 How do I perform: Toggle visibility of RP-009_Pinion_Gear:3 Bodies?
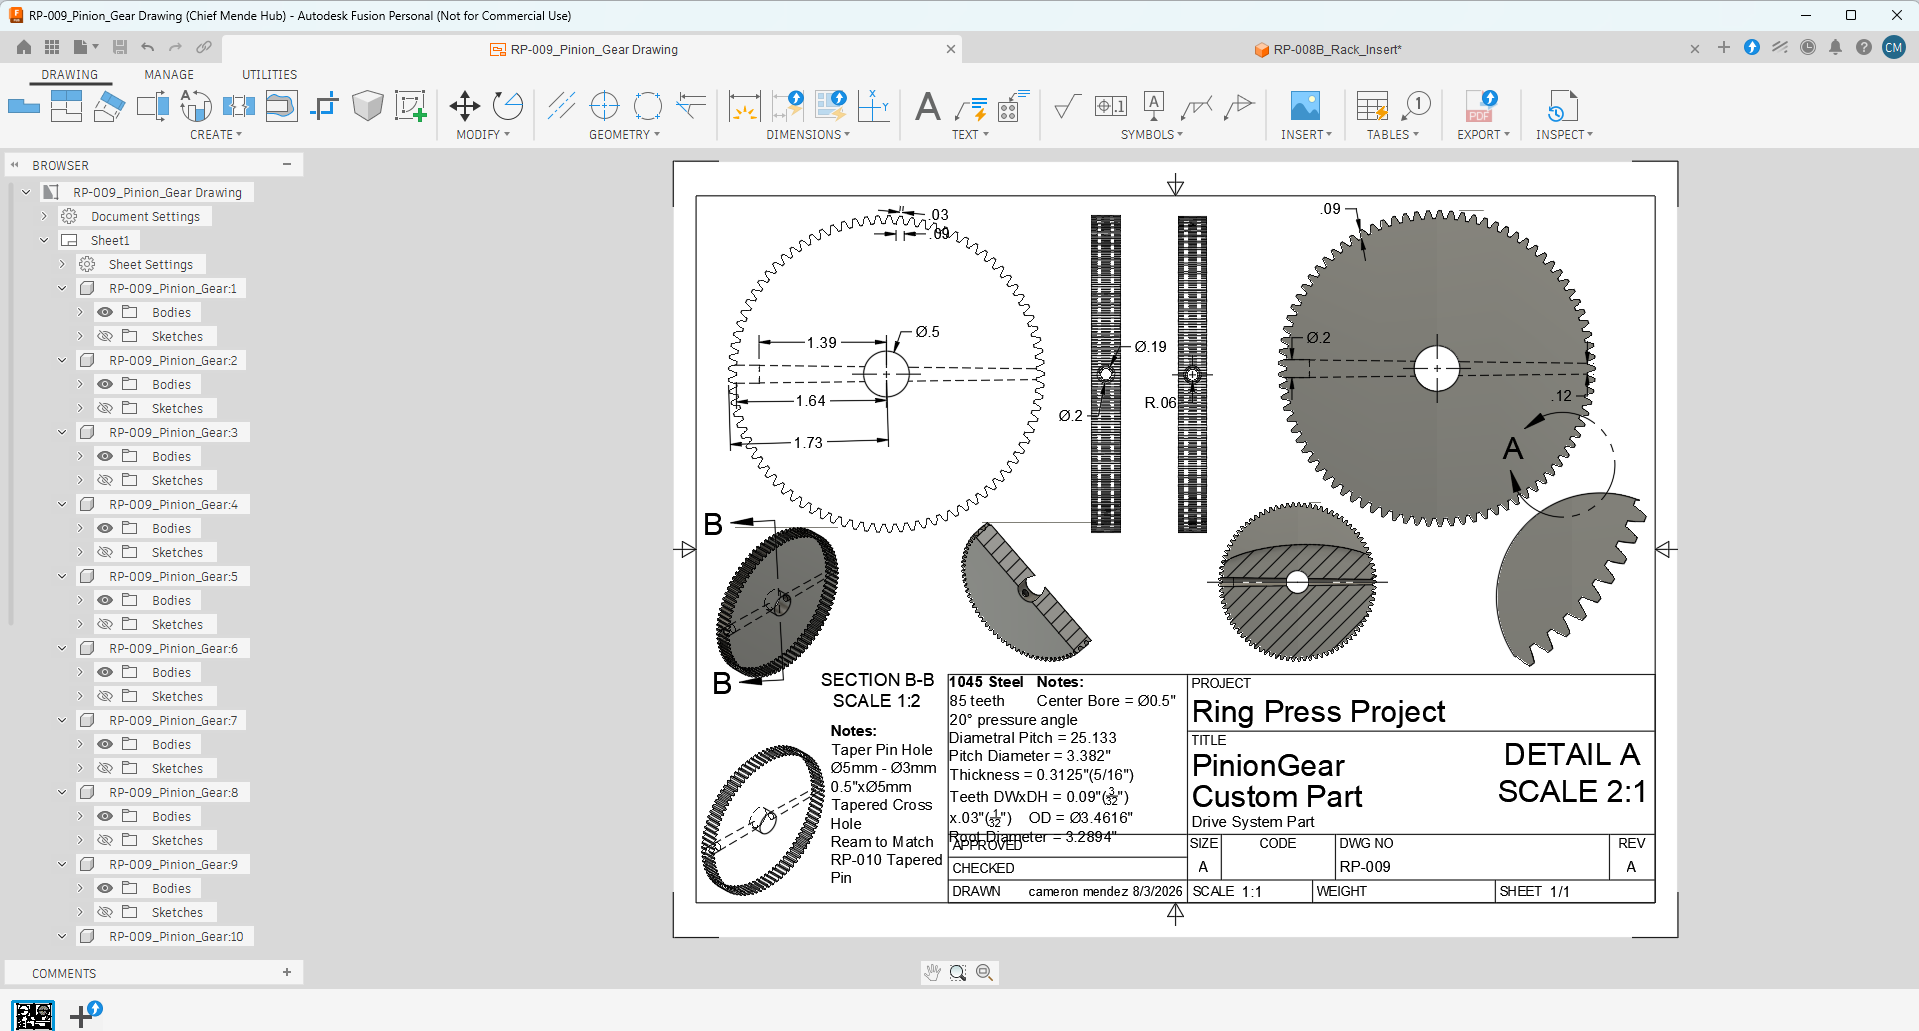coord(105,456)
